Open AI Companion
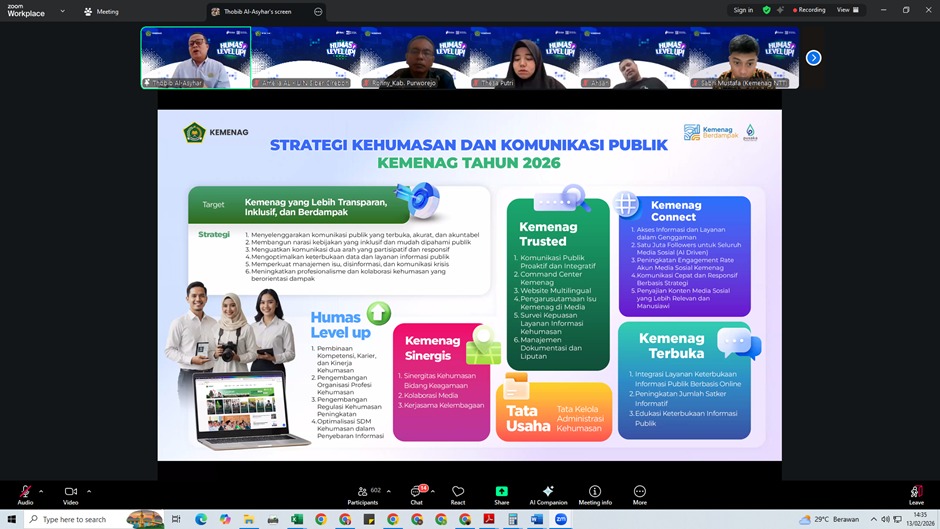The height and width of the screenshot is (529, 940). tap(548, 492)
